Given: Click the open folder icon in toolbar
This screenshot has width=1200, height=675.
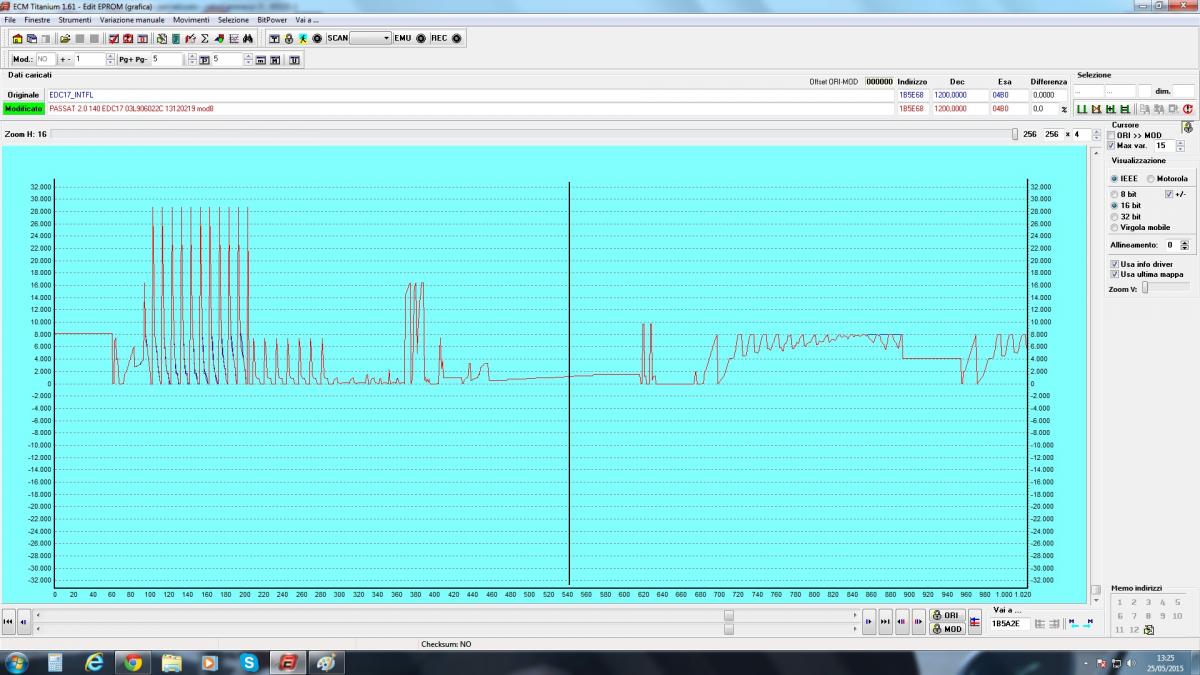Looking at the screenshot, I should coord(64,38).
